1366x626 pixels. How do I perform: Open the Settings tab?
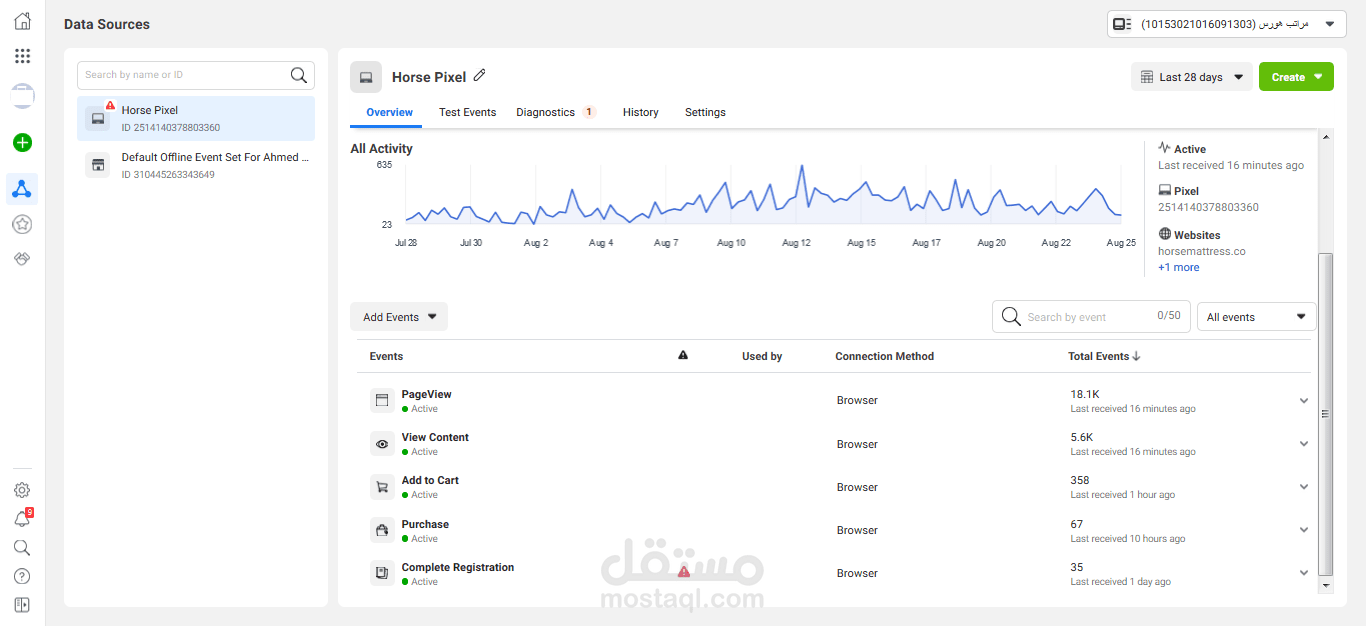tap(705, 112)
